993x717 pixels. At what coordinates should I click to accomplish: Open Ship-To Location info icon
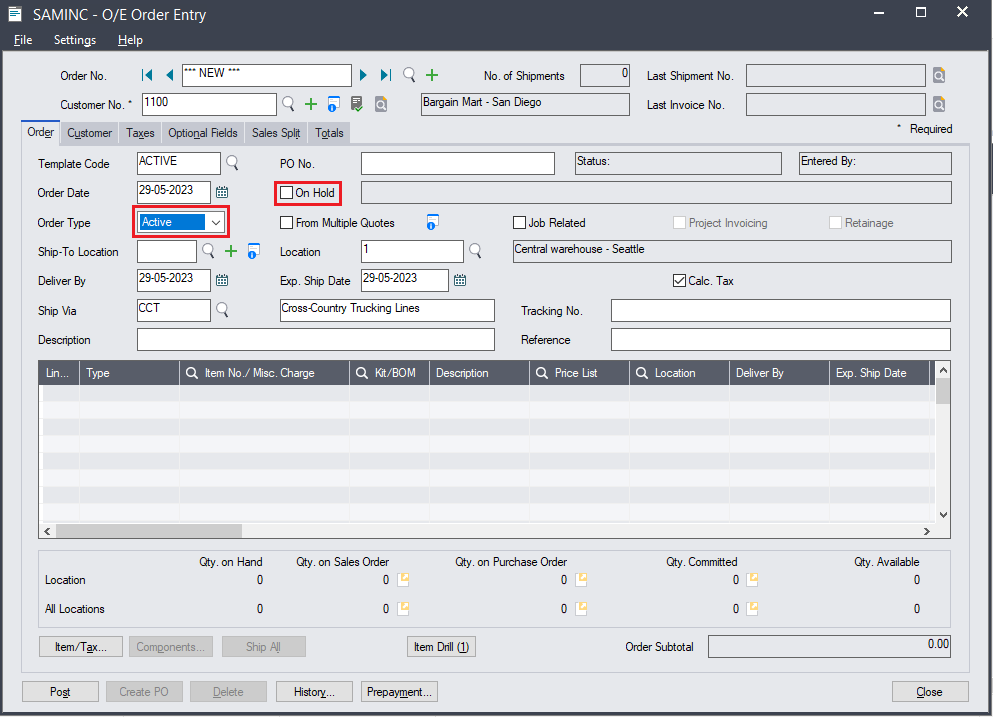coord(253,251)
